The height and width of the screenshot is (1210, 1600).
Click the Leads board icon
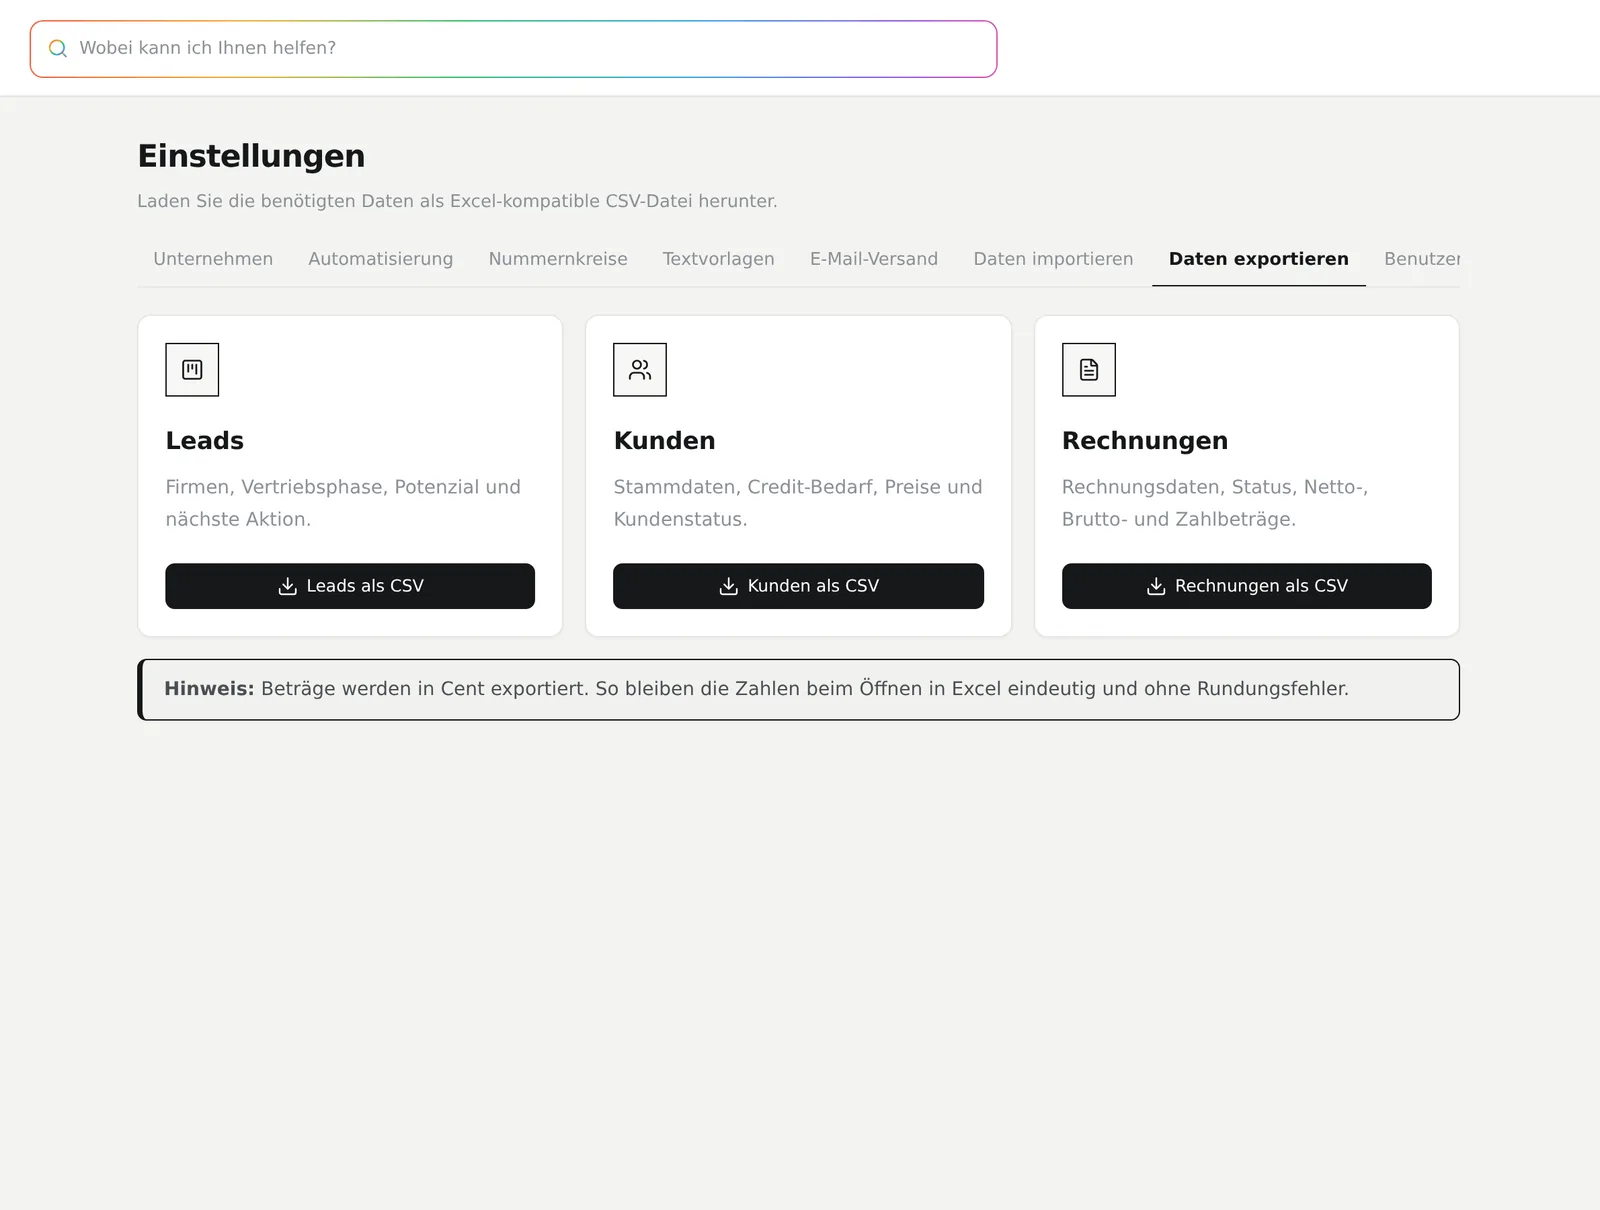coord(192,370)
